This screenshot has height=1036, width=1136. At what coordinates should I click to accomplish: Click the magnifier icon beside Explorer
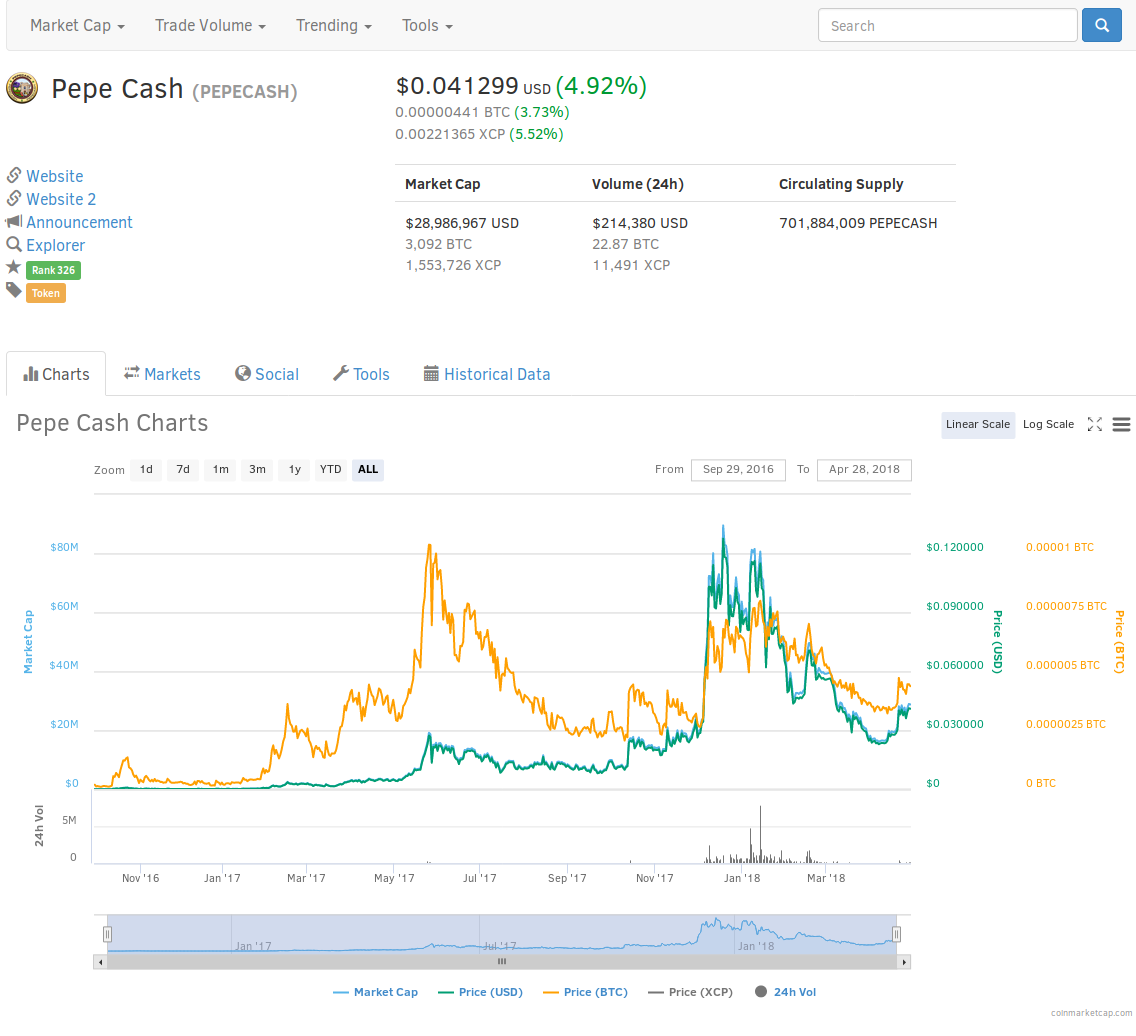coord(14,245)
